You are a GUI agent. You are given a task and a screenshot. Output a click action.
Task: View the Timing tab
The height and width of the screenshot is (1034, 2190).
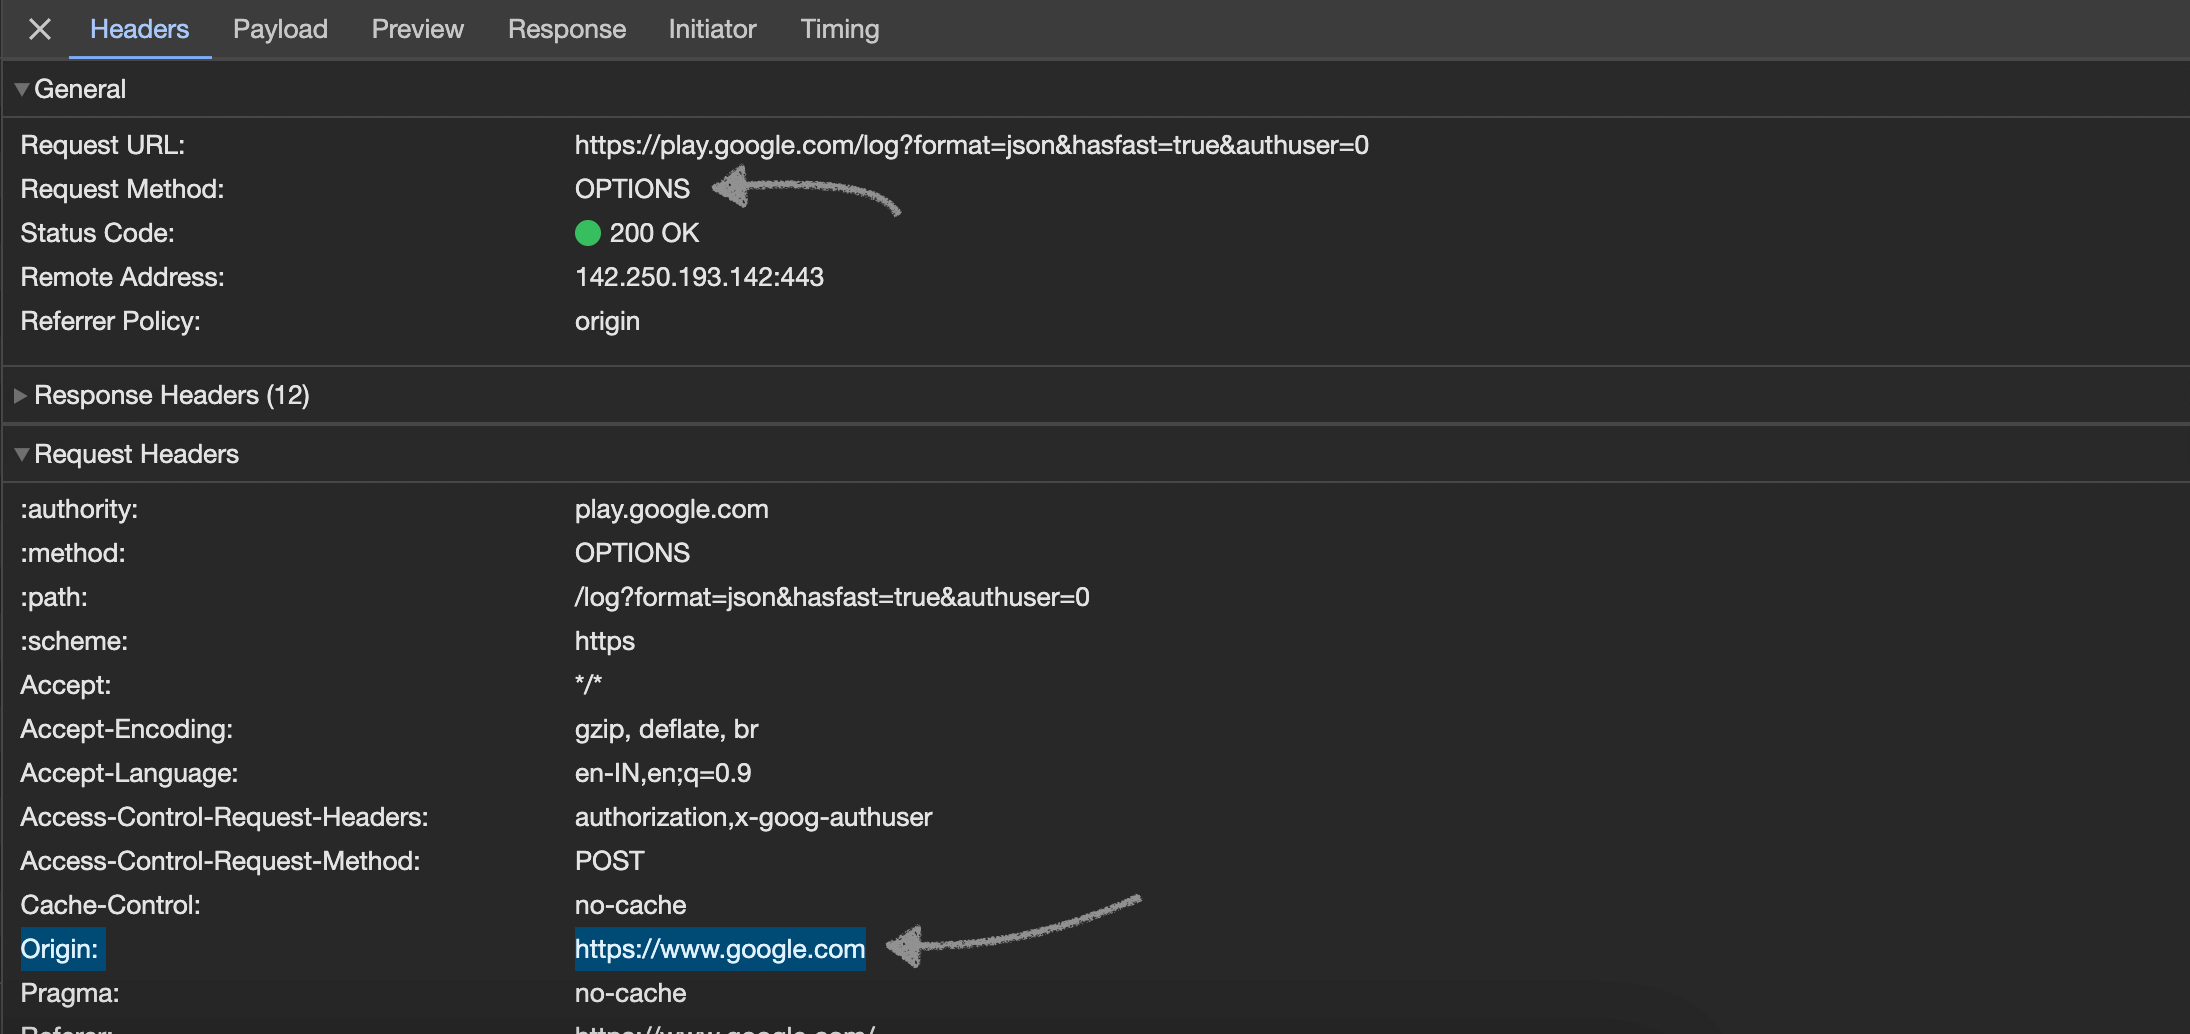(x=838, y=29)
